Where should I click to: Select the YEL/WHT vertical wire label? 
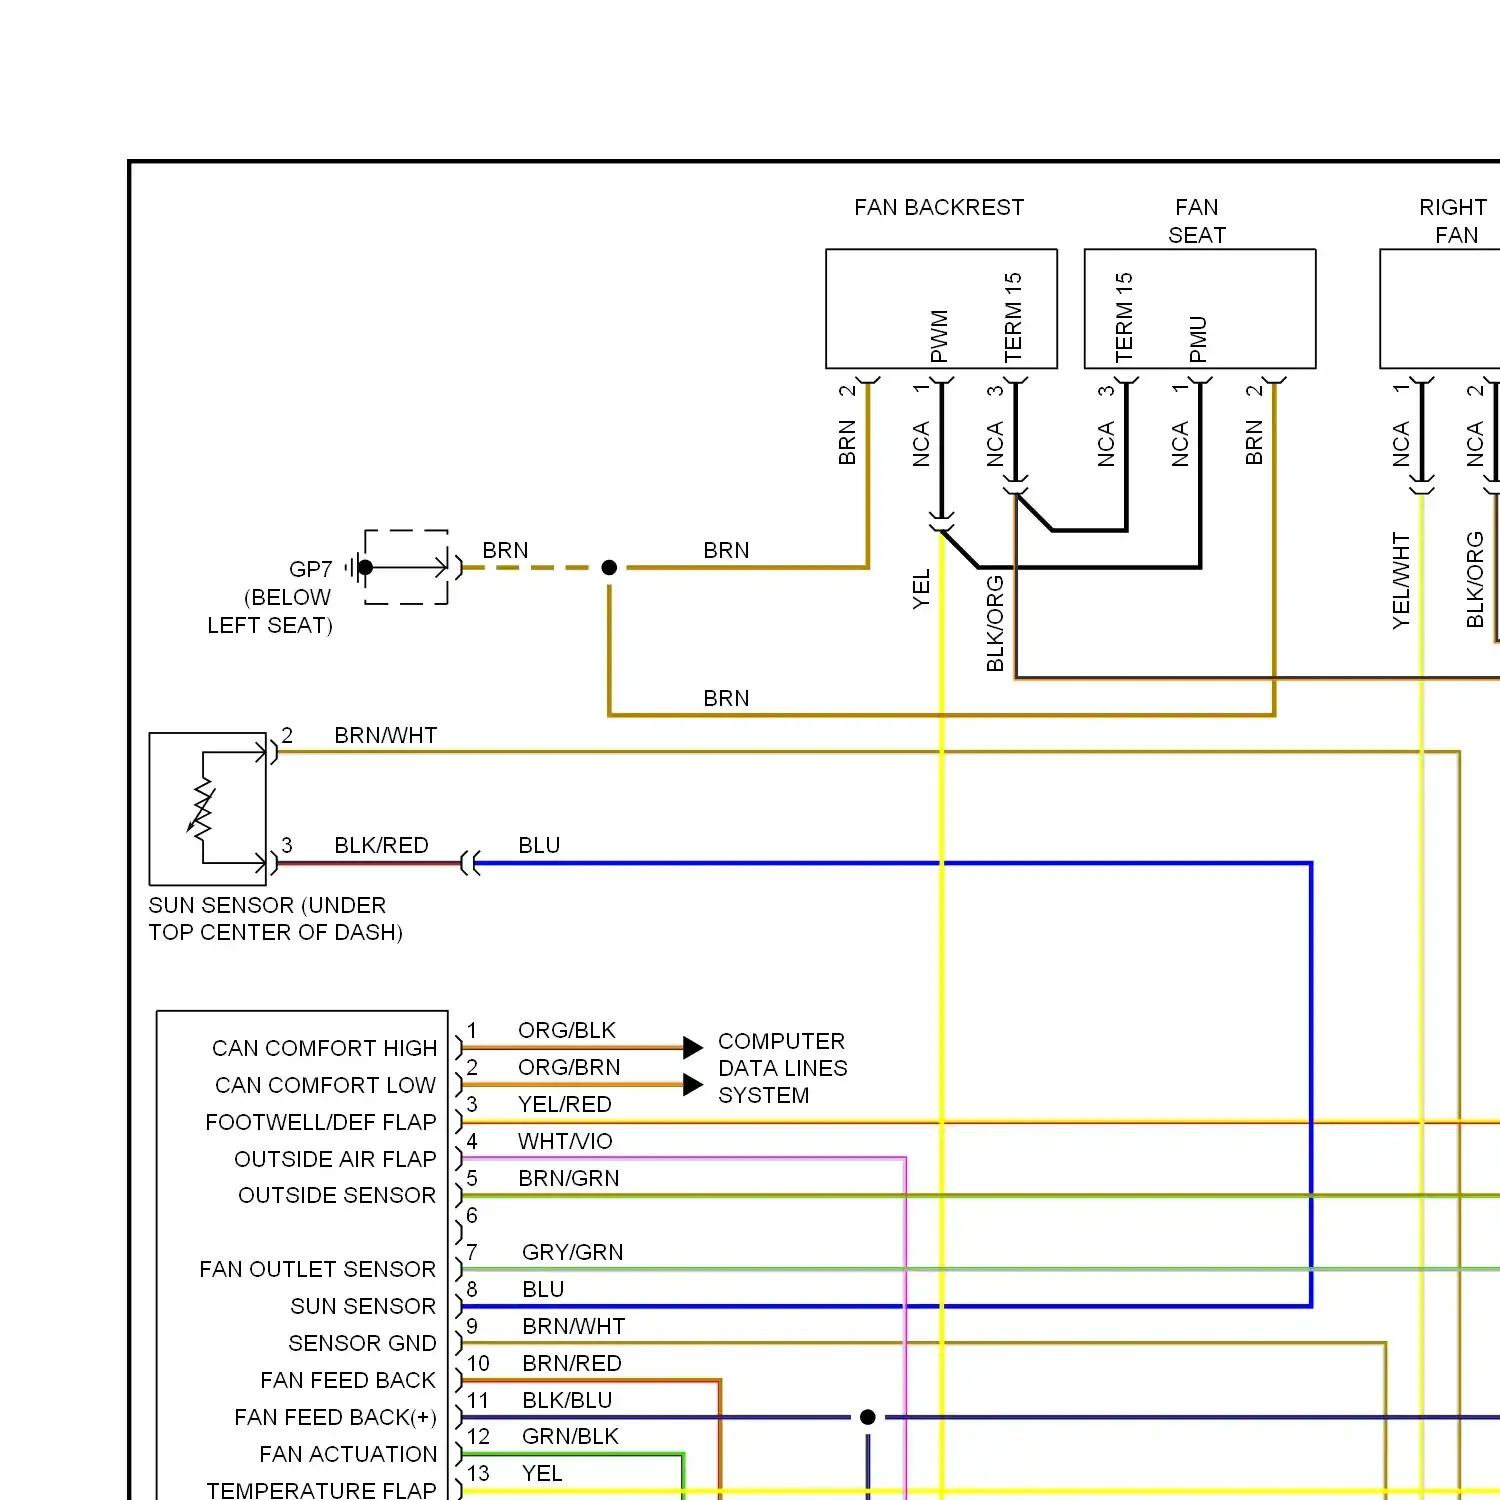pyautogui.click(x=1401, y=581)
